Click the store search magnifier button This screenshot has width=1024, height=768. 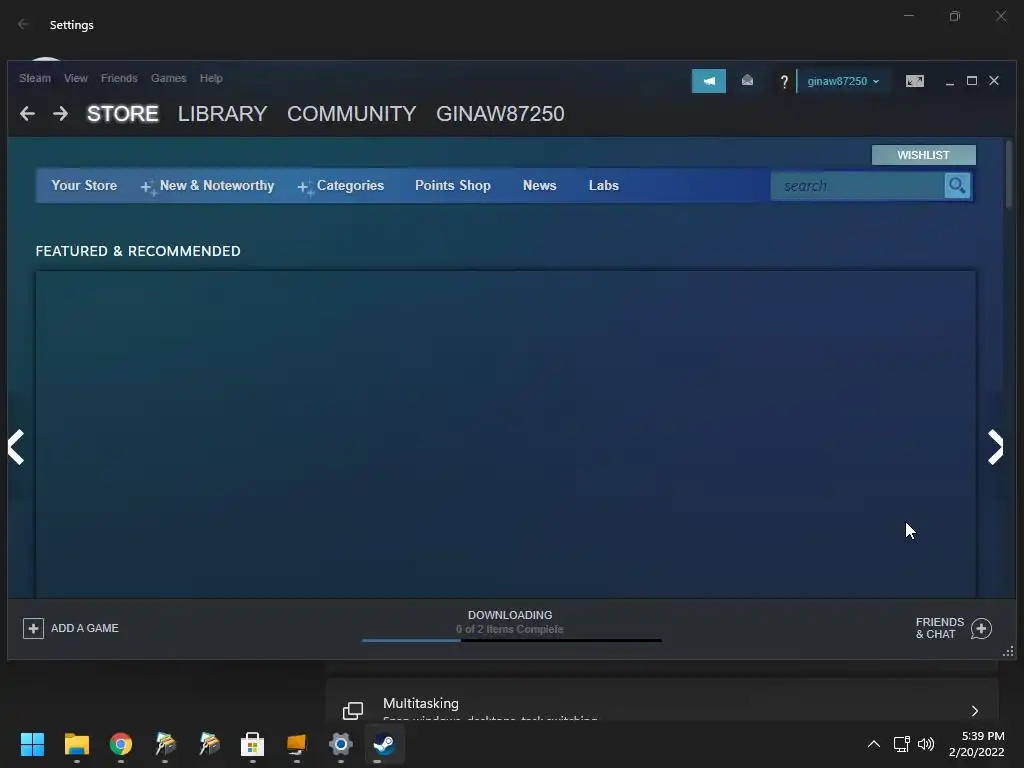957,185
